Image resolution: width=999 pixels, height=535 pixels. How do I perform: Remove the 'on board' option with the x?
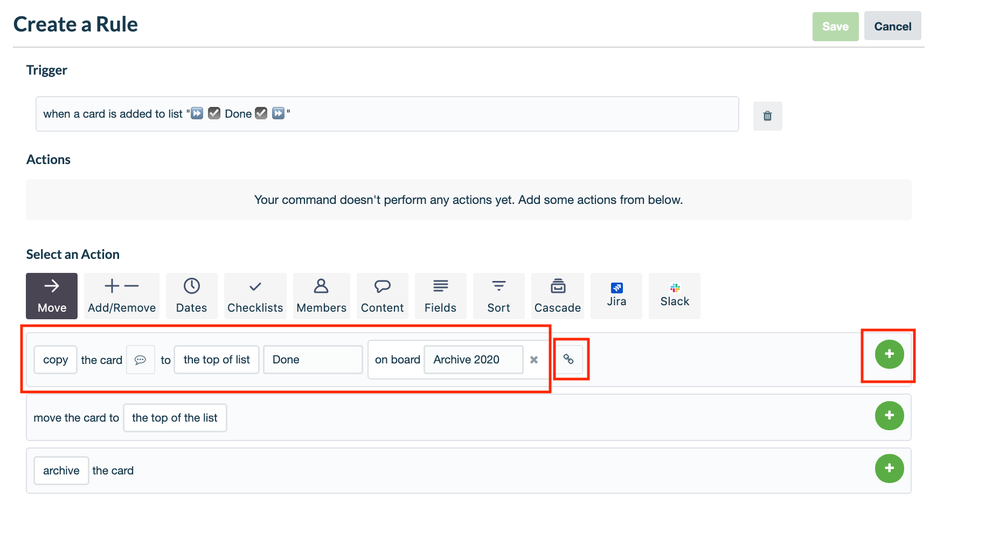[534, 360]
